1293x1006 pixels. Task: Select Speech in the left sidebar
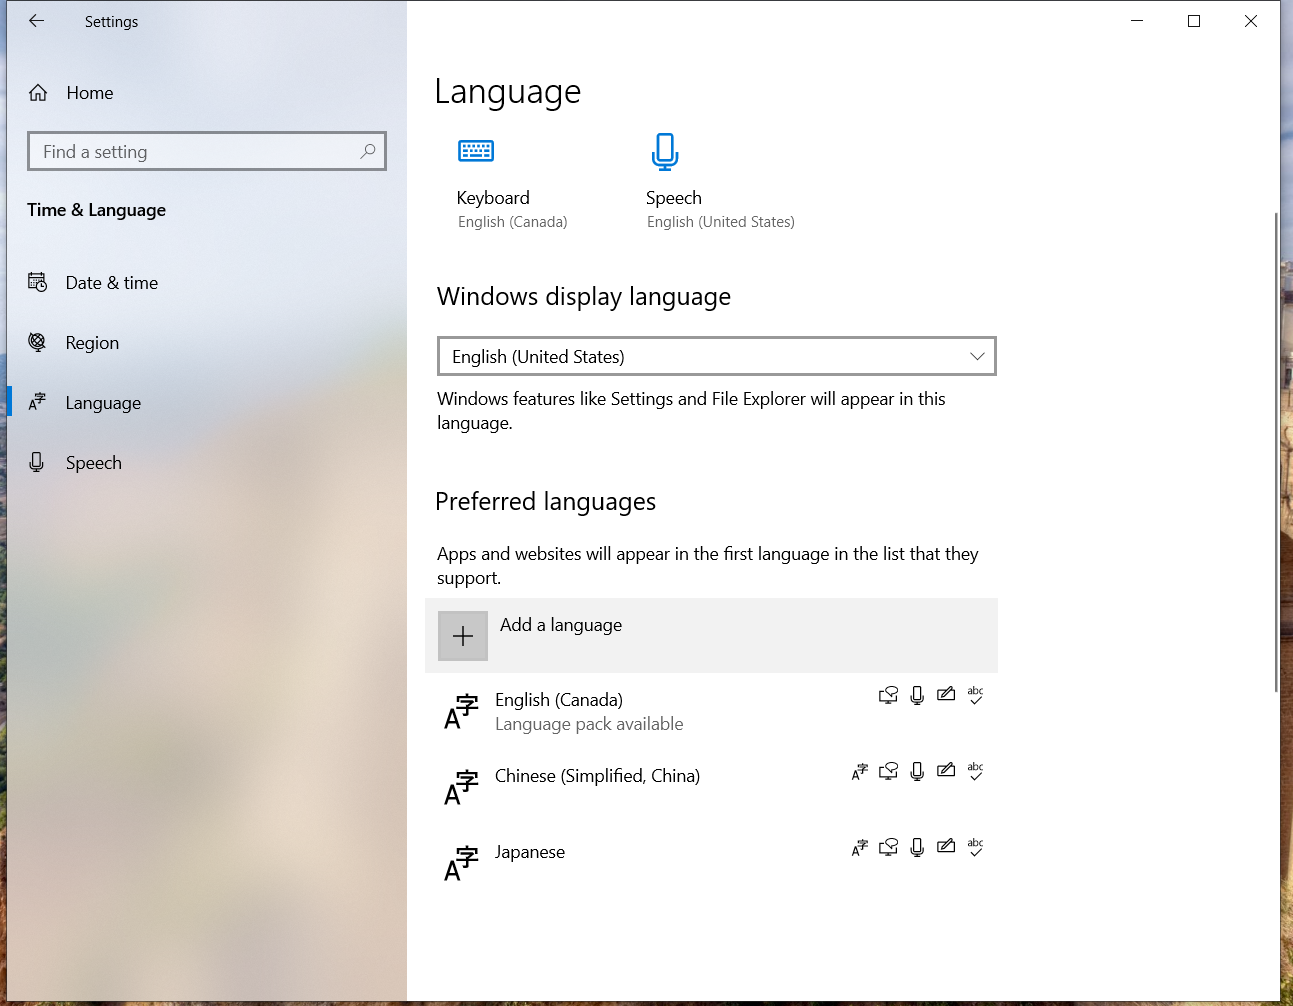[x=93, y=463]
